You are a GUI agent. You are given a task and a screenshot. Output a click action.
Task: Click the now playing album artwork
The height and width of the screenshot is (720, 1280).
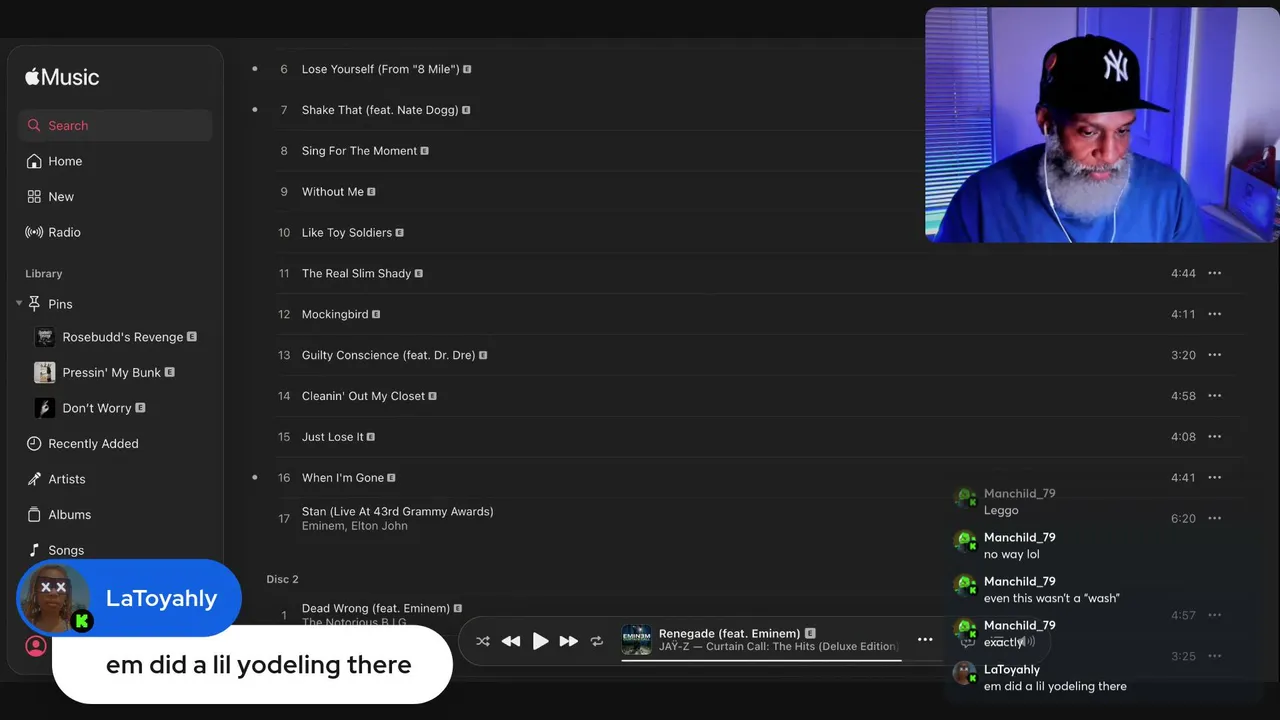(636, 640)
